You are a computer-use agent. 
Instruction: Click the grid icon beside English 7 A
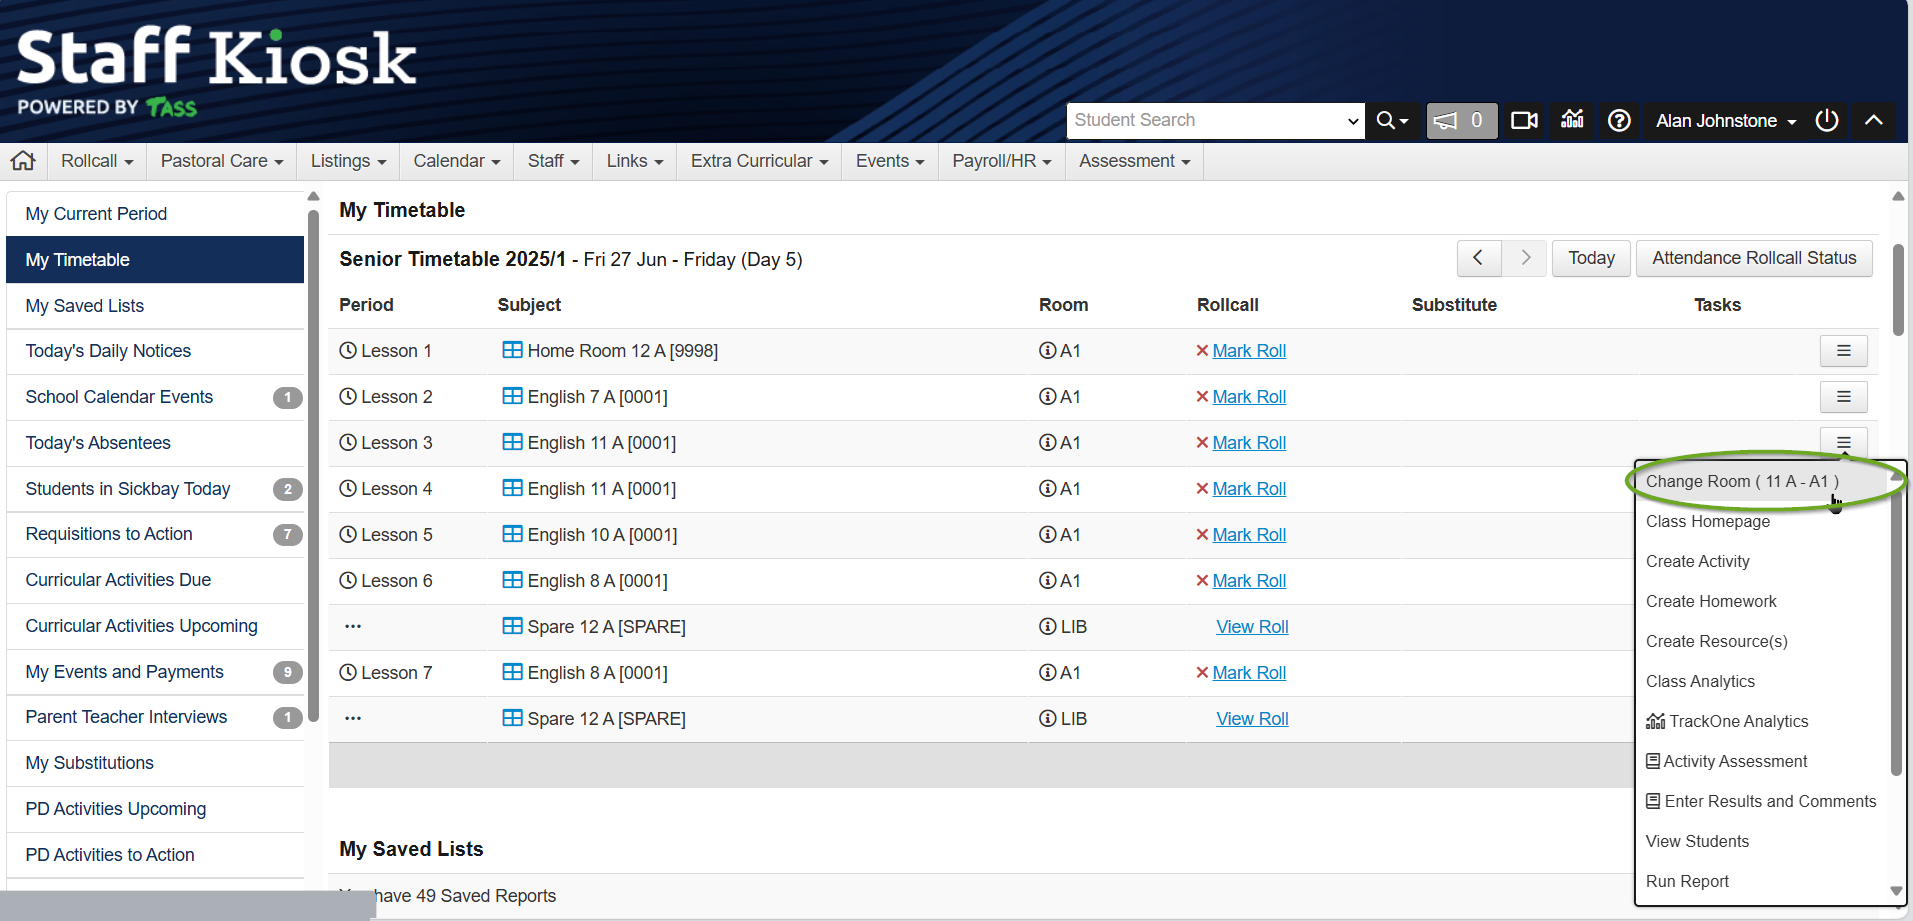tap(512, 397)
